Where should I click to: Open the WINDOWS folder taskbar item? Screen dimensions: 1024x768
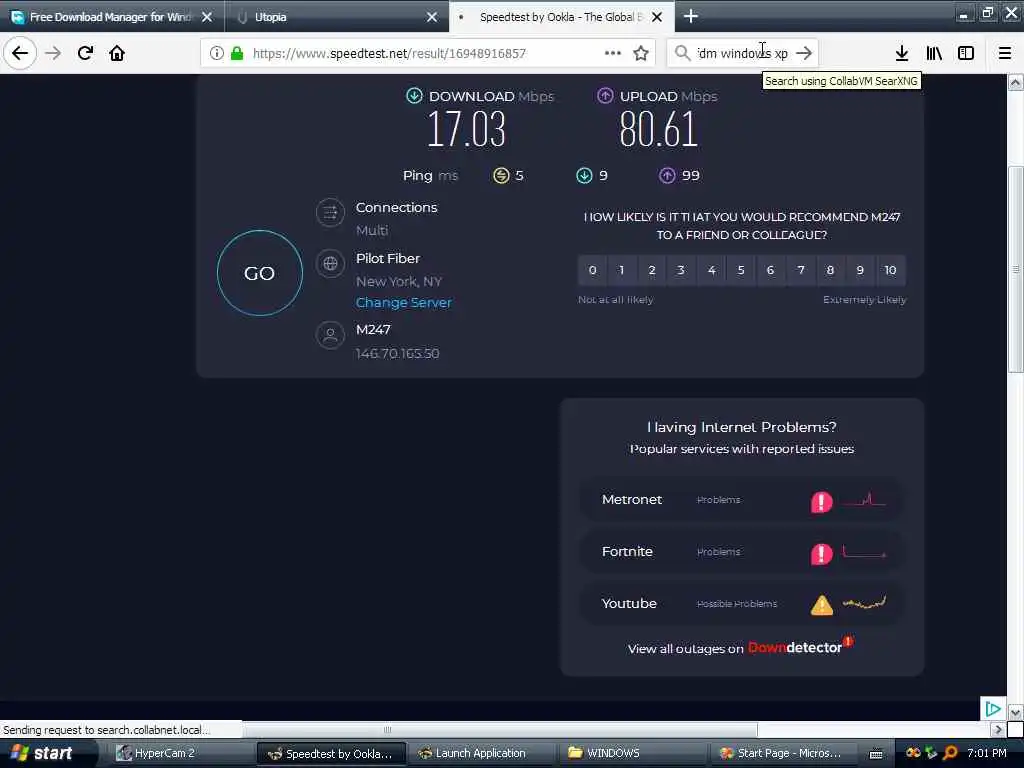pos(632,753)
